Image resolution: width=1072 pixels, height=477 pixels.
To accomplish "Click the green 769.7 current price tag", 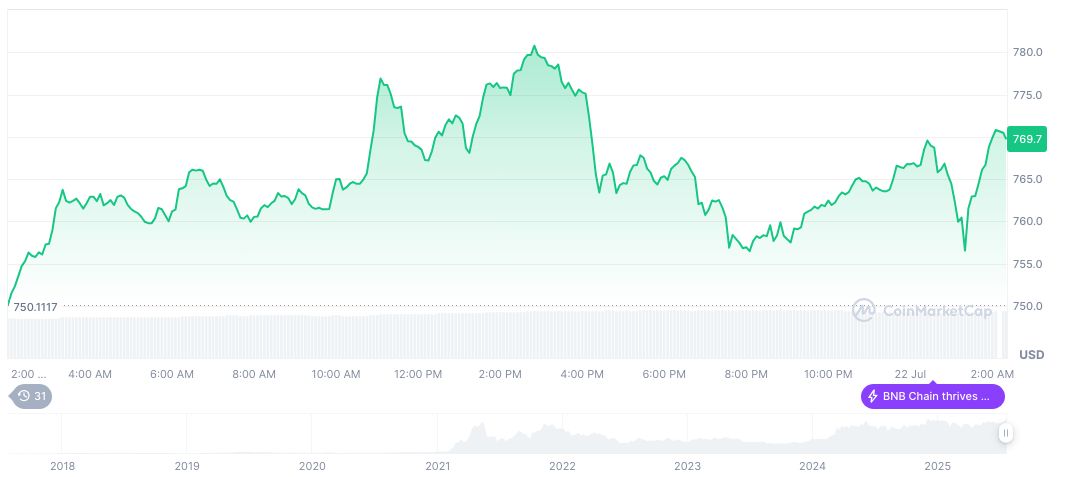I will pyautogui.click(x=1027, y=139).
